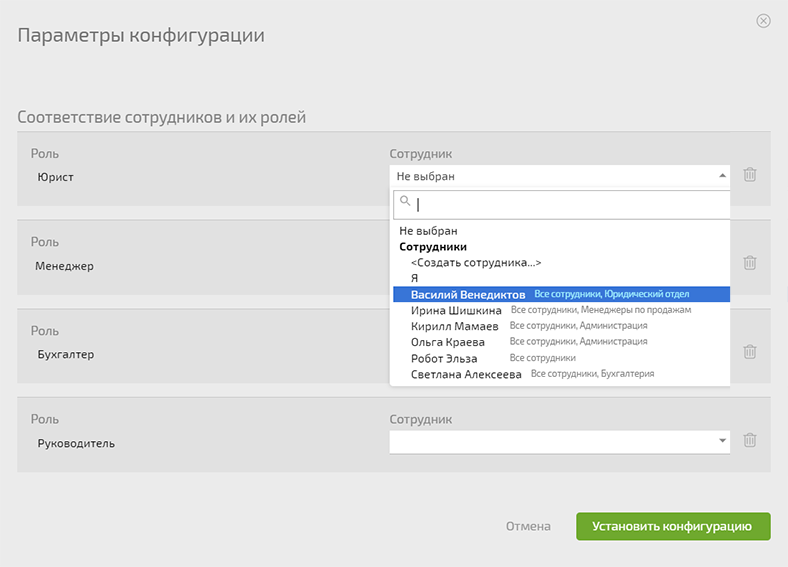Select Кирилл Мамаев from list
Viewport: 788px width, 567px height.
(x=561, y=326)
